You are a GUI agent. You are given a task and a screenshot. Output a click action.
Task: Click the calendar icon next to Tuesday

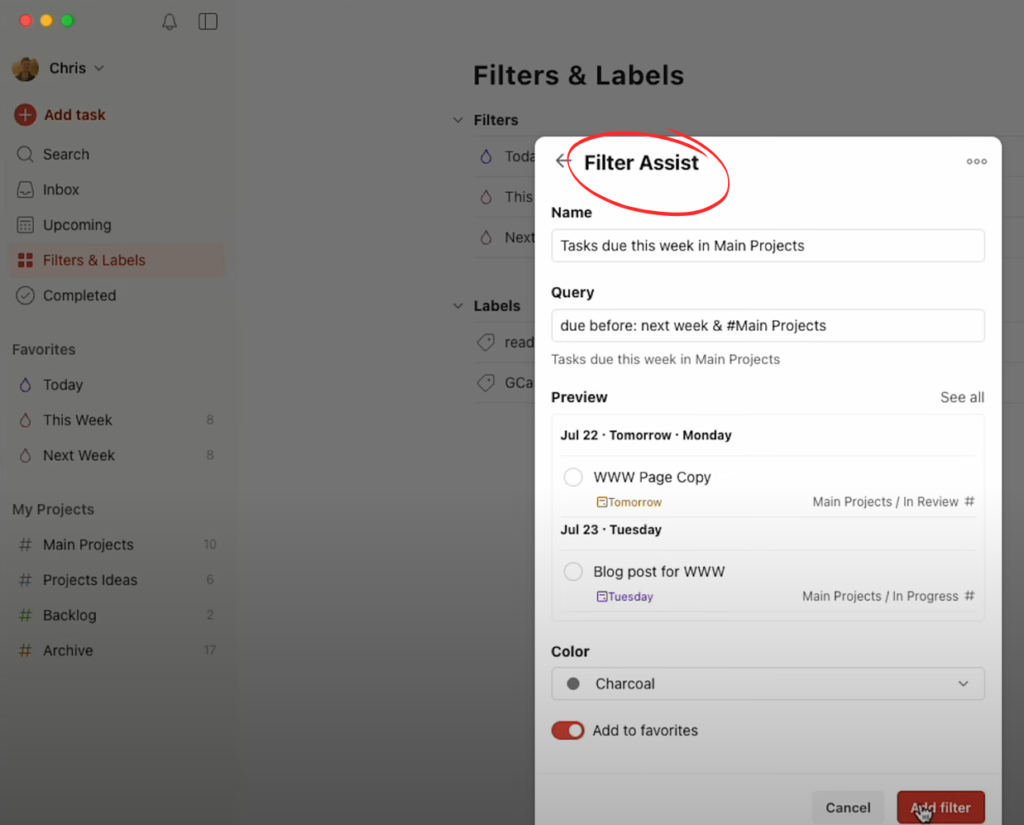click(601, 596)
